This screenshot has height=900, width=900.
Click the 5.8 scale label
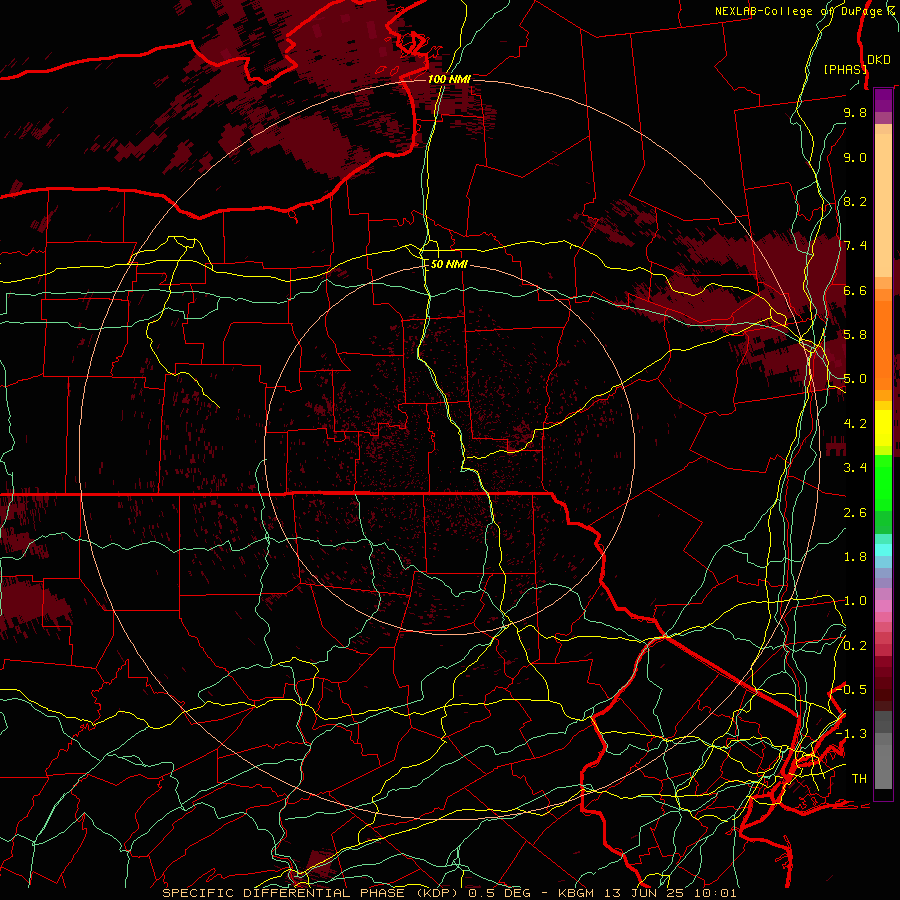(855, 335)
